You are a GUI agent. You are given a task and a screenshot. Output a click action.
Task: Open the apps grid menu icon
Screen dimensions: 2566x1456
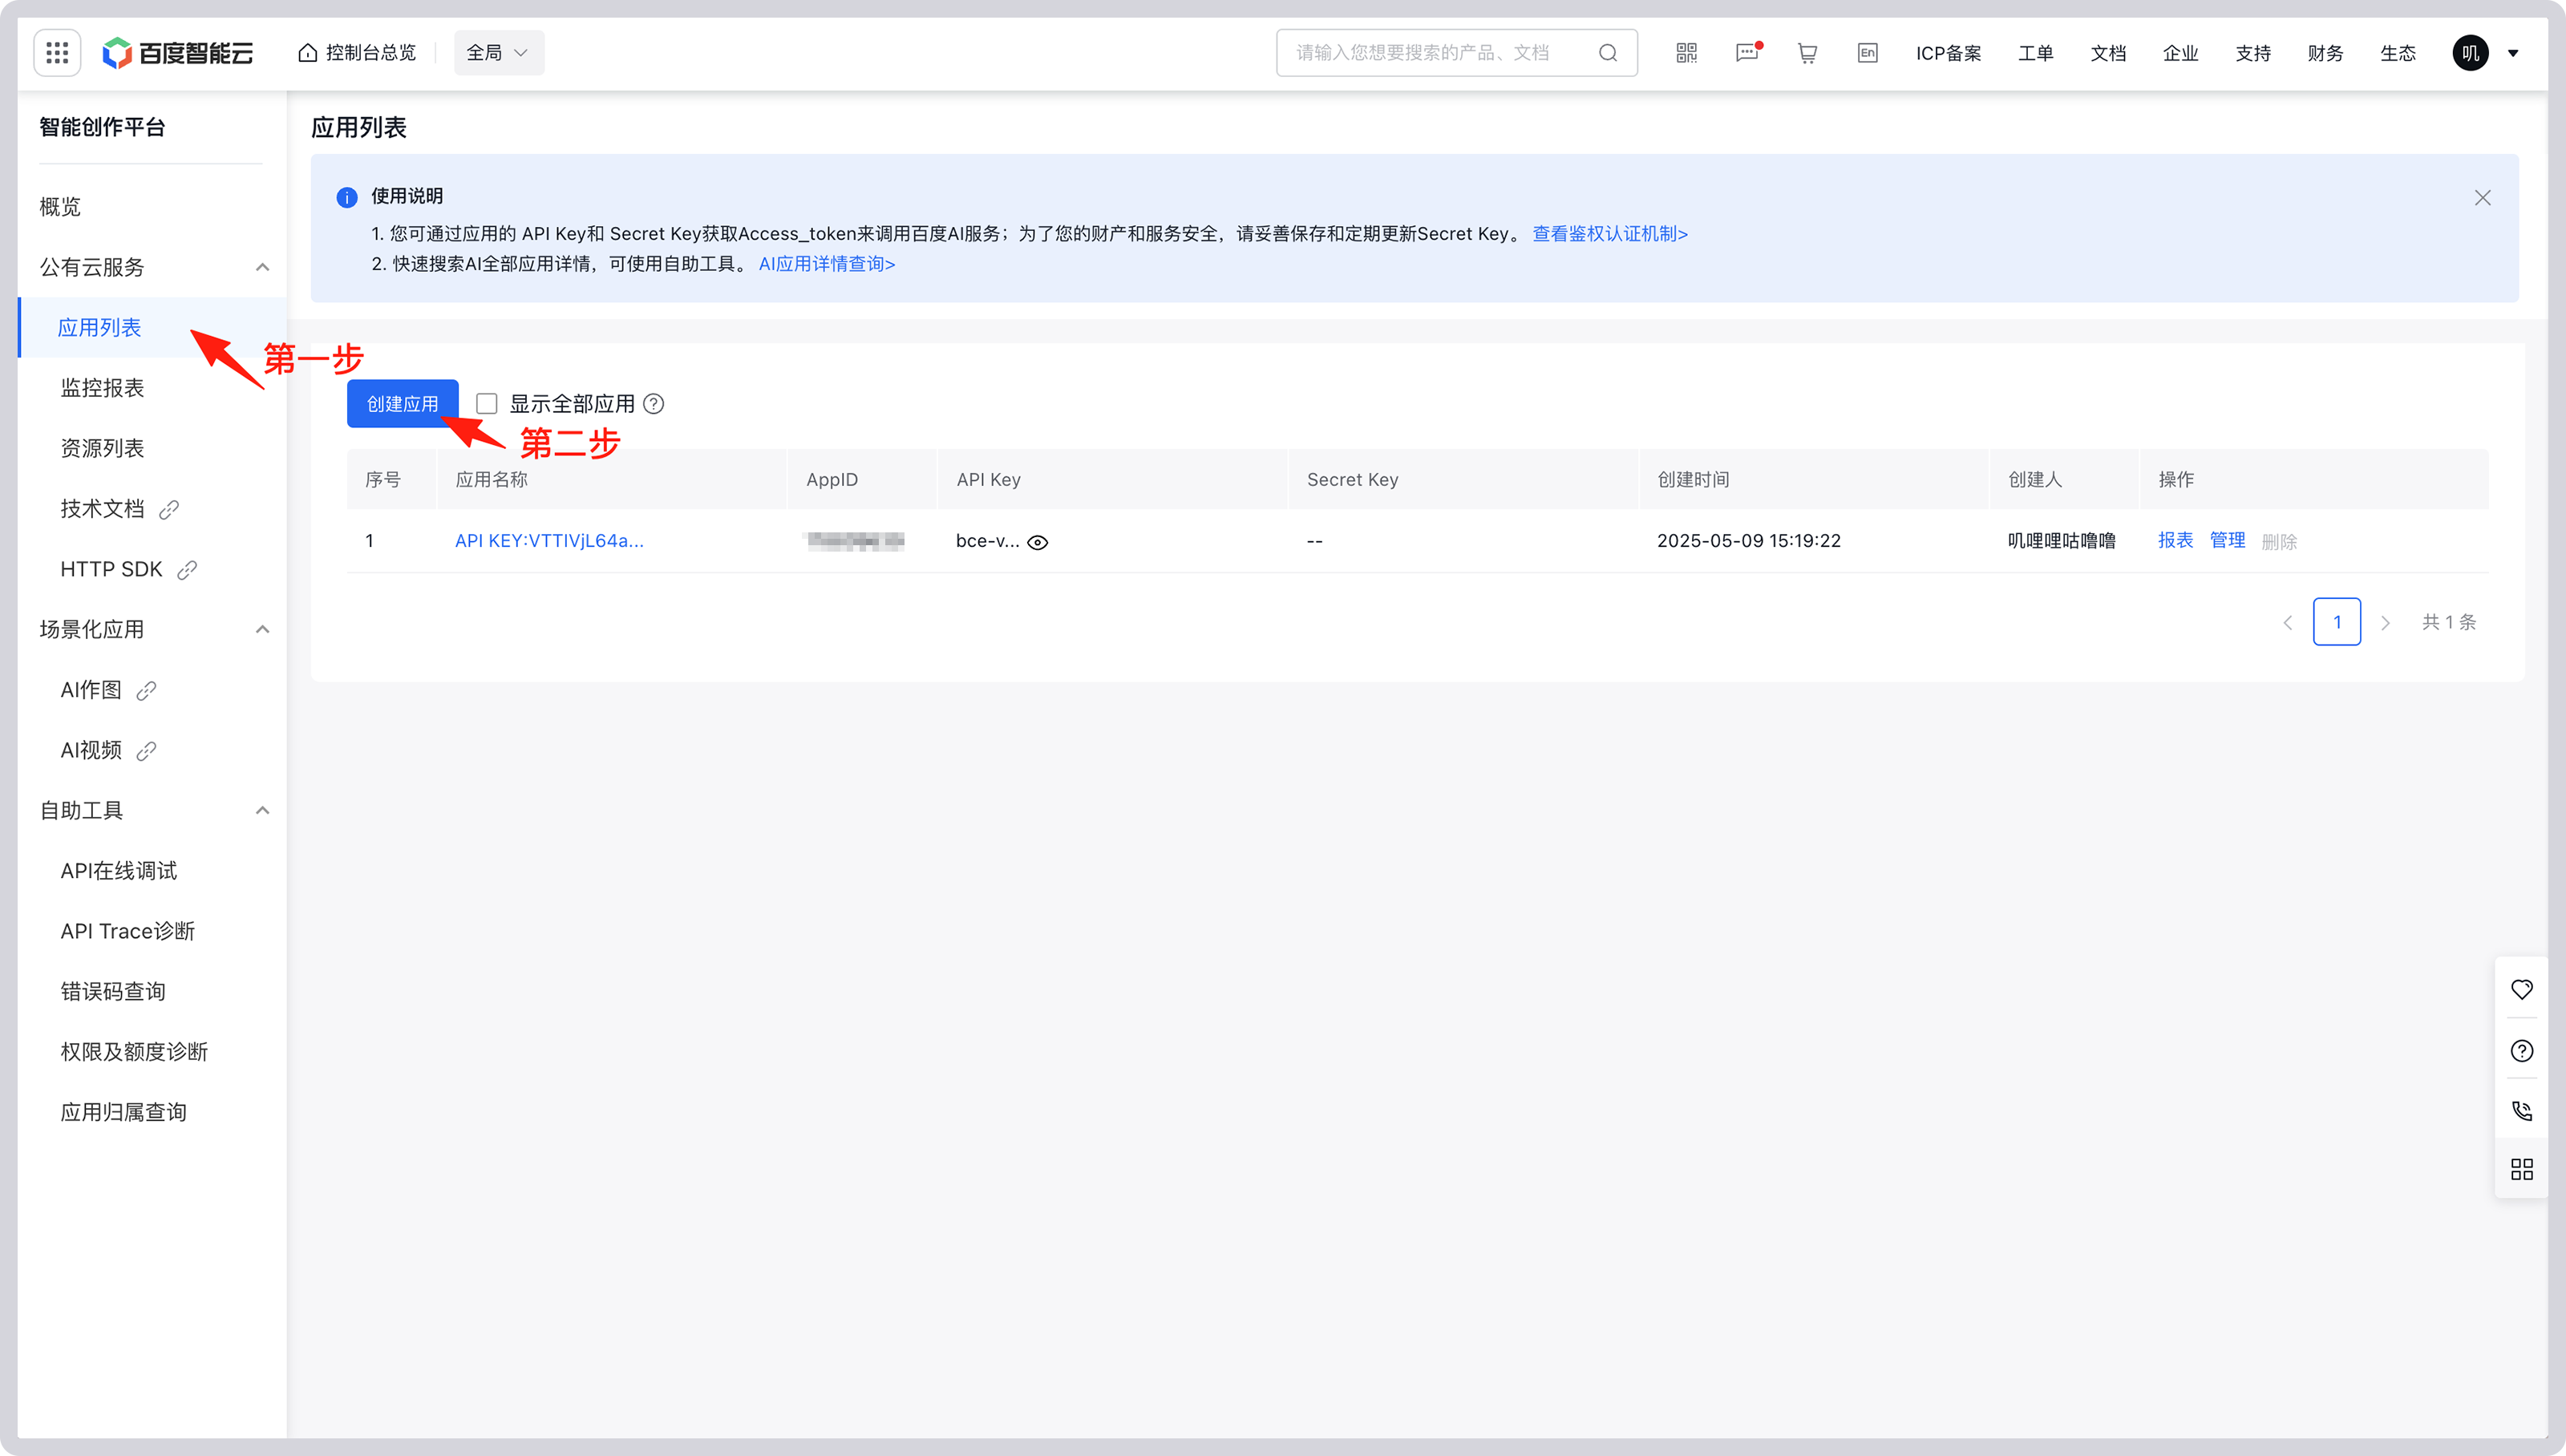click(x=57, y=53)
